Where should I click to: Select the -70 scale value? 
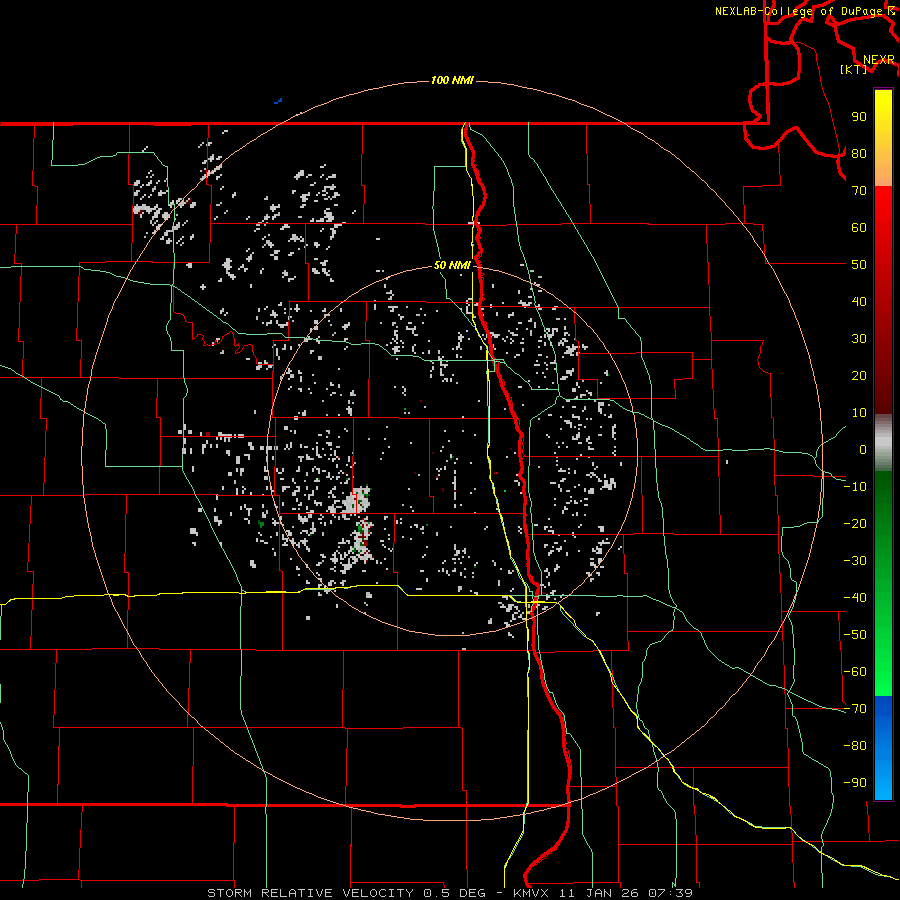tap(855, 709)
